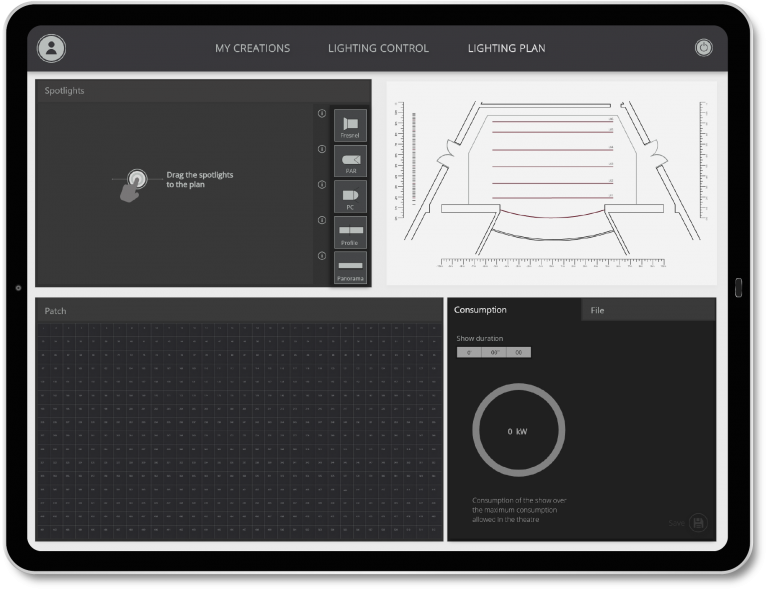This screenshot has height=591, width=768.
Task: Click the Save disk icon
Action: [698, 523]
